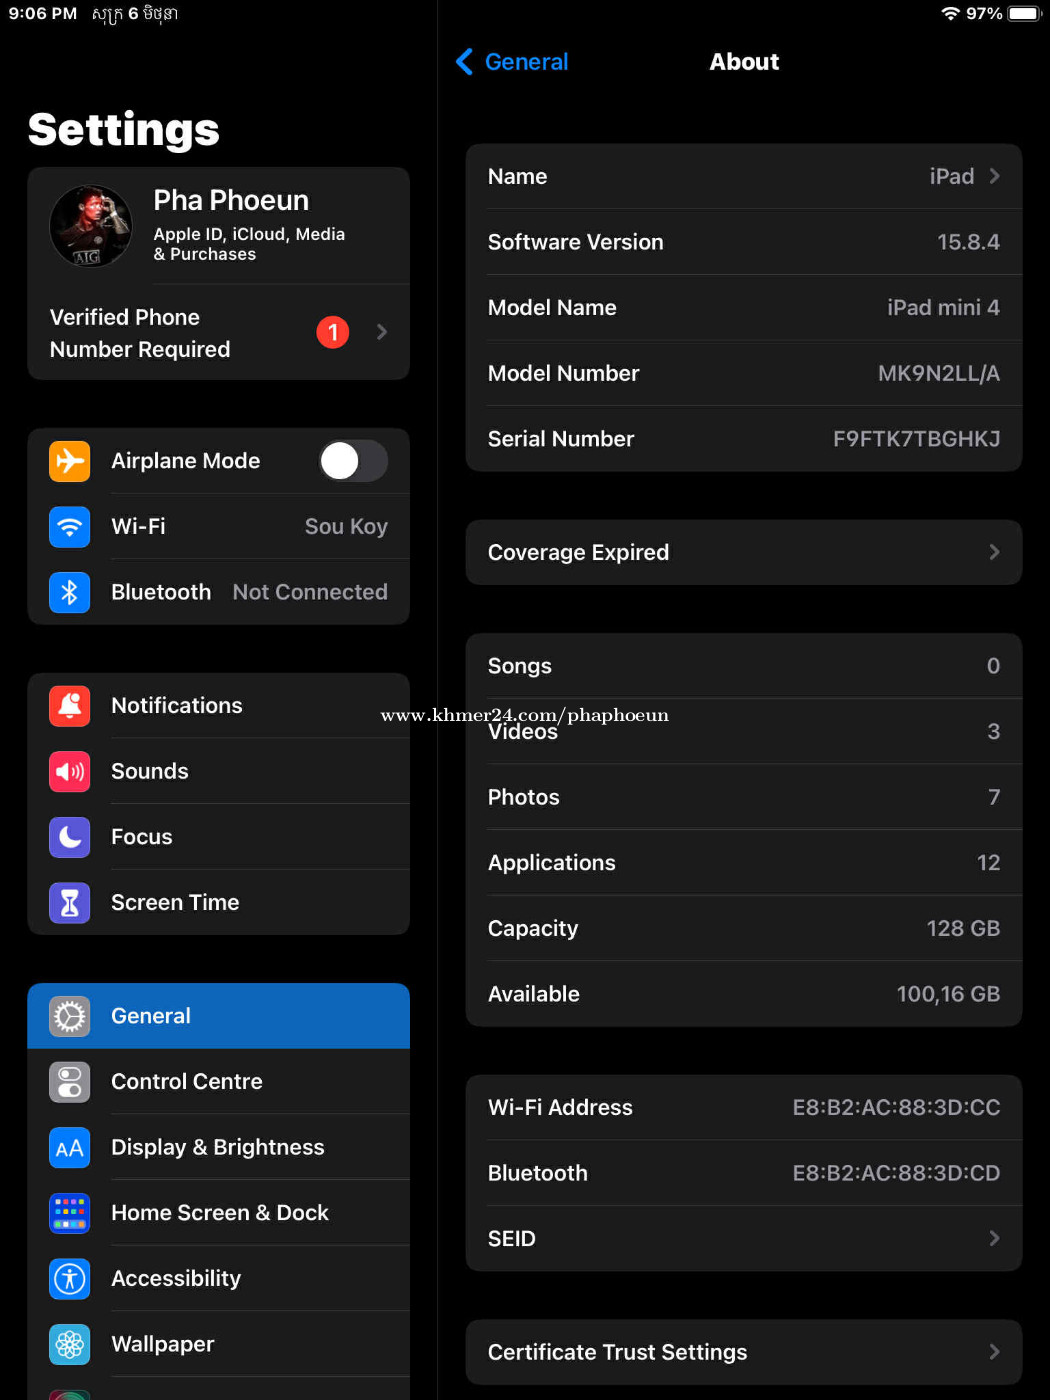Tap the Songs count row

pos(744,666)
